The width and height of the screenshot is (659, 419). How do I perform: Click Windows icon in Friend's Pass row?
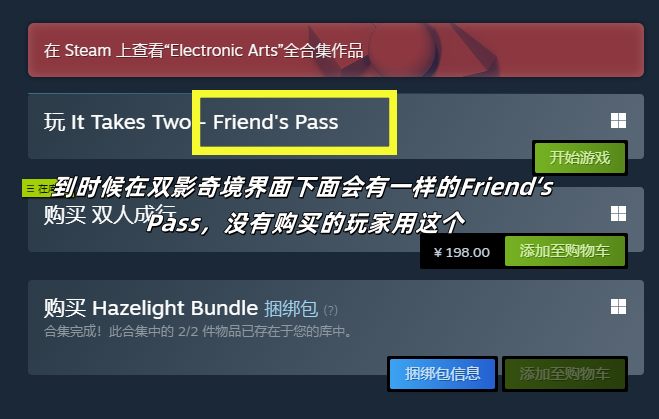click(x=618, y=121)
